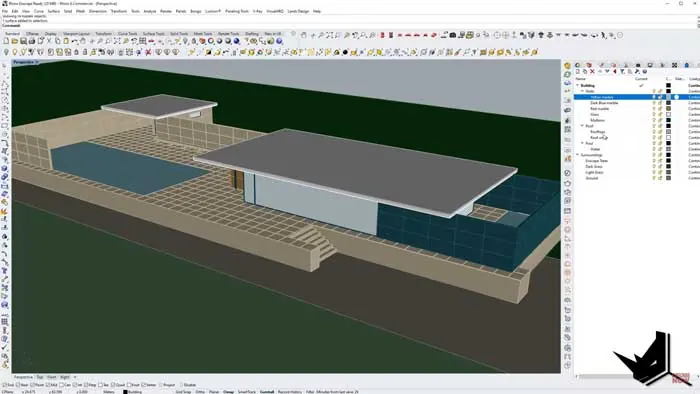
Task: Collapse the Surroundings layer group
Action: pyautogui.click(x=578, y=155)
